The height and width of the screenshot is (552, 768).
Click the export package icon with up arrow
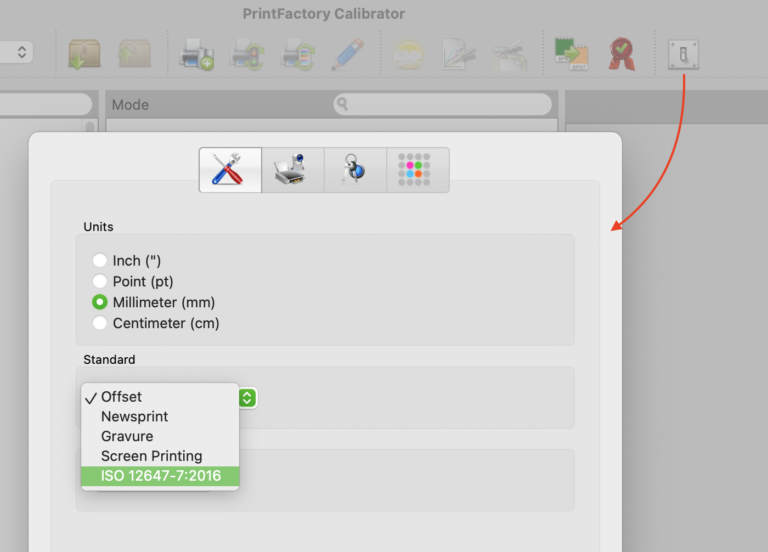[x=134, y=53]
